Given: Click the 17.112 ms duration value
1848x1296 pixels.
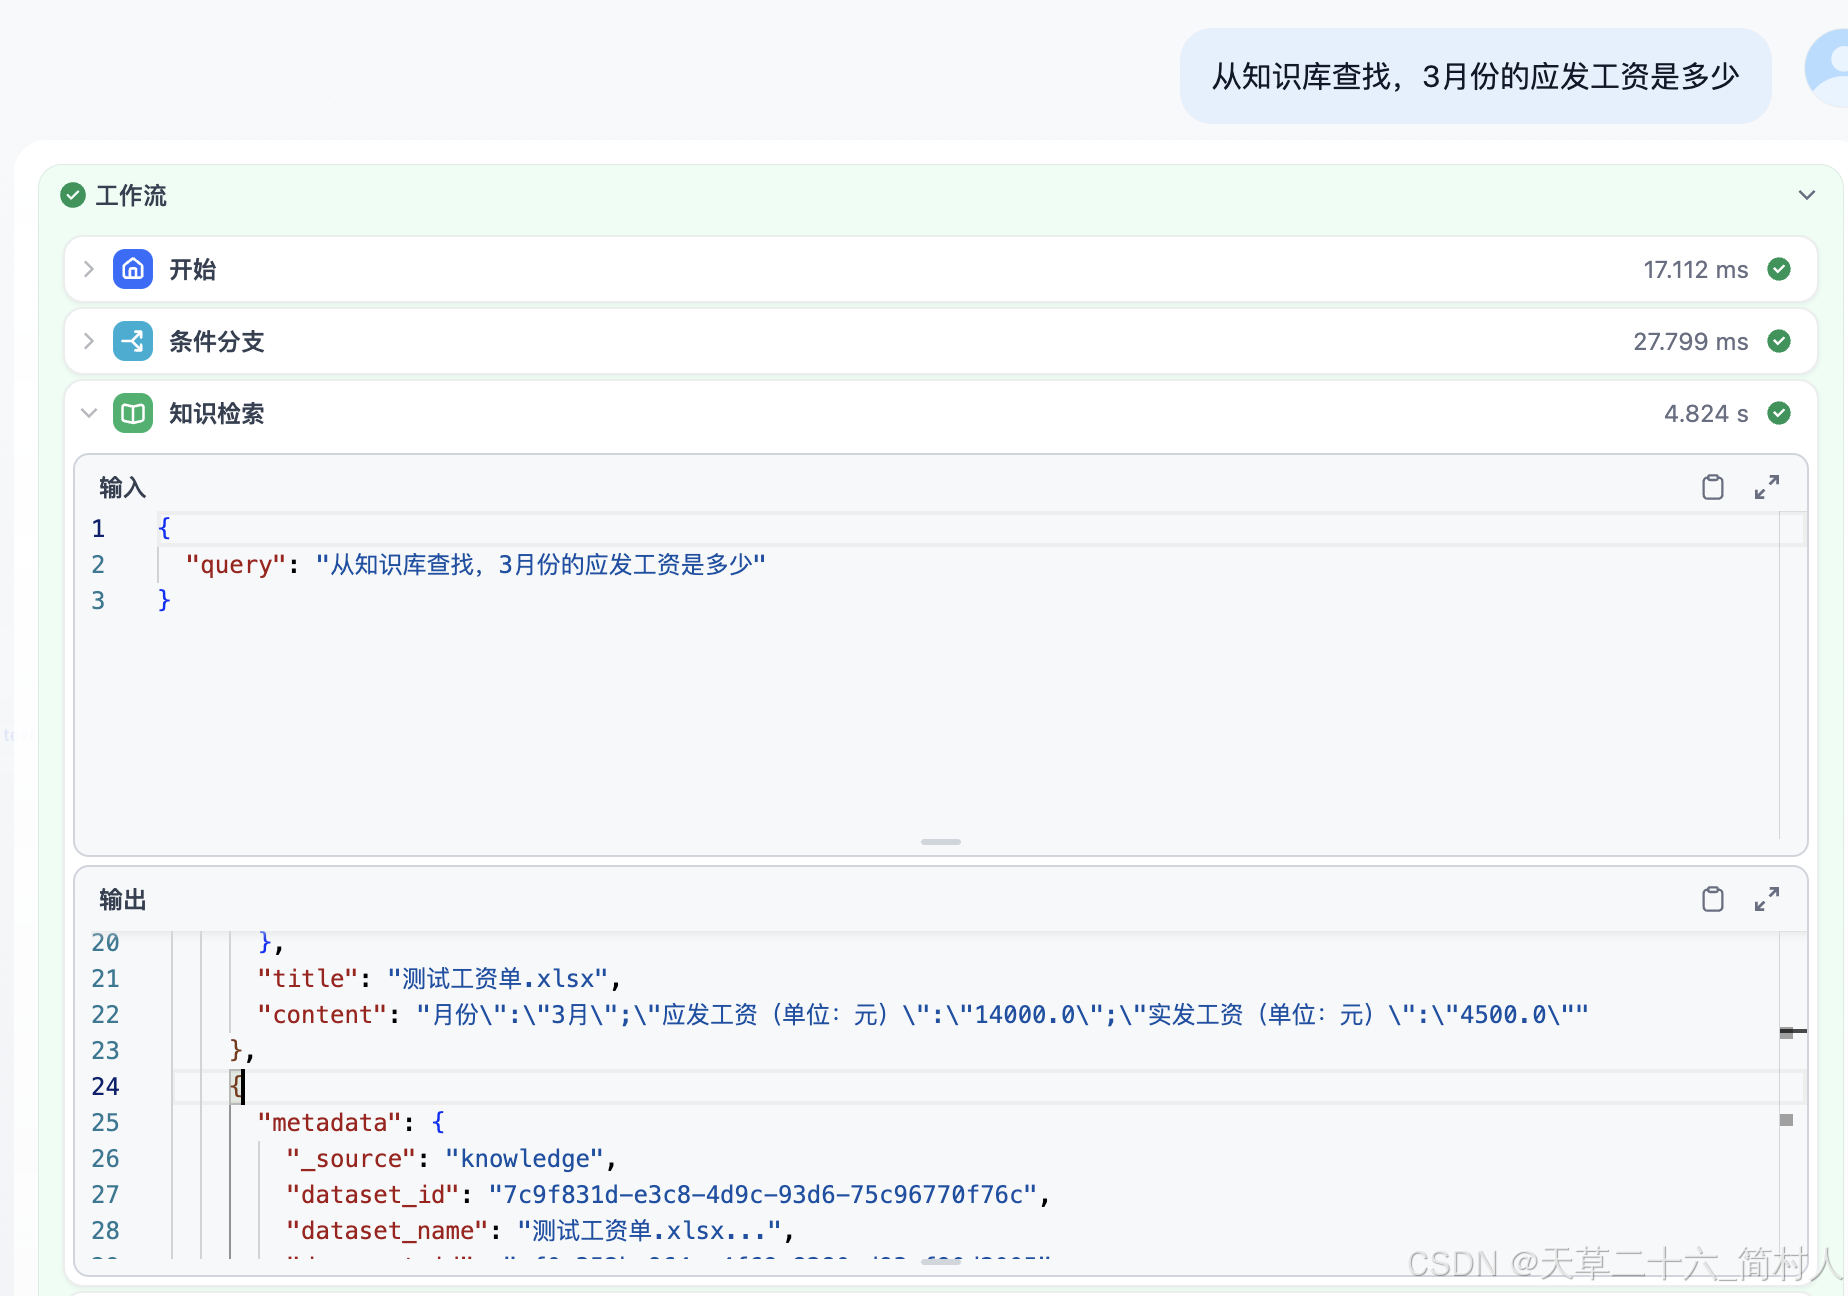Looking at the screenshot, I should point(1696,269).
